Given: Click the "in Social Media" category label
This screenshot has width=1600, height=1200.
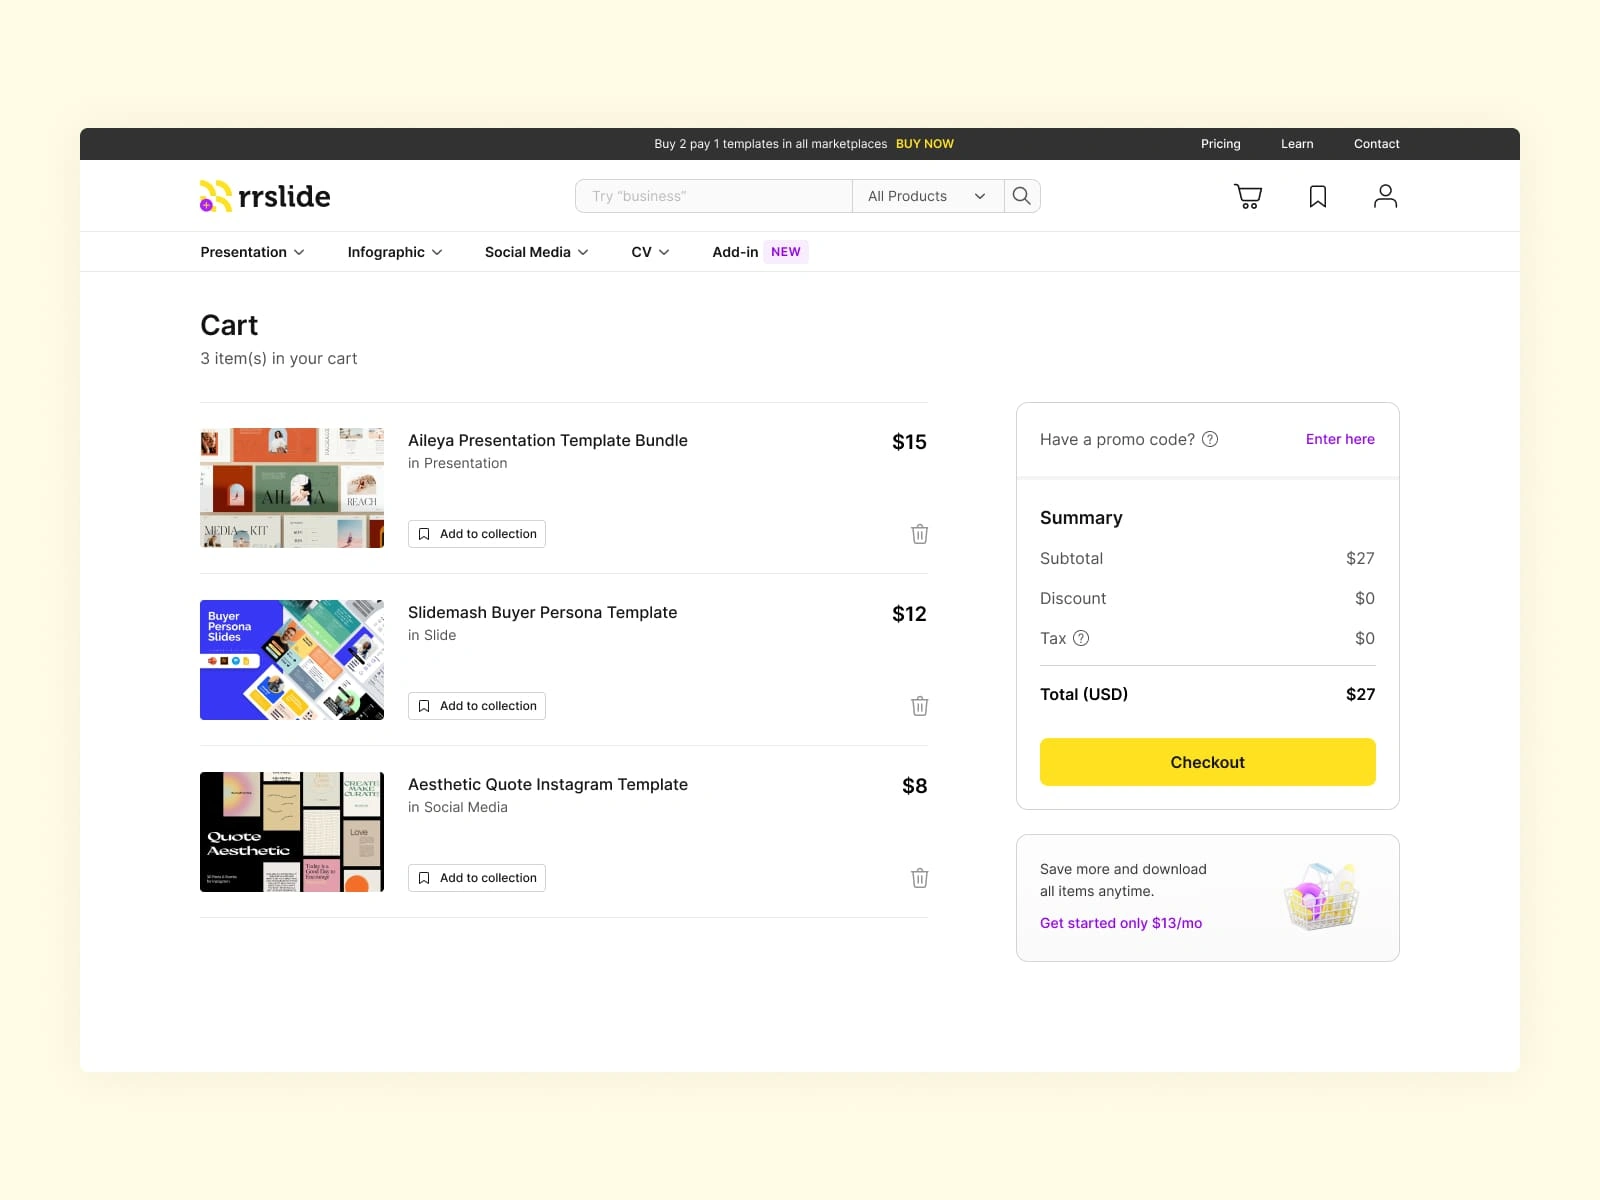Looking at the screenshot, I should [x=458, y=807].
